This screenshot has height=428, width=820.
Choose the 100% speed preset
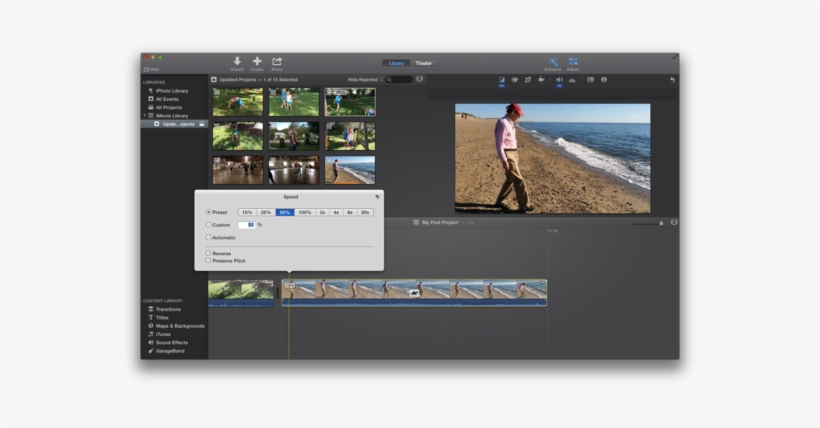tap(305, 212)
